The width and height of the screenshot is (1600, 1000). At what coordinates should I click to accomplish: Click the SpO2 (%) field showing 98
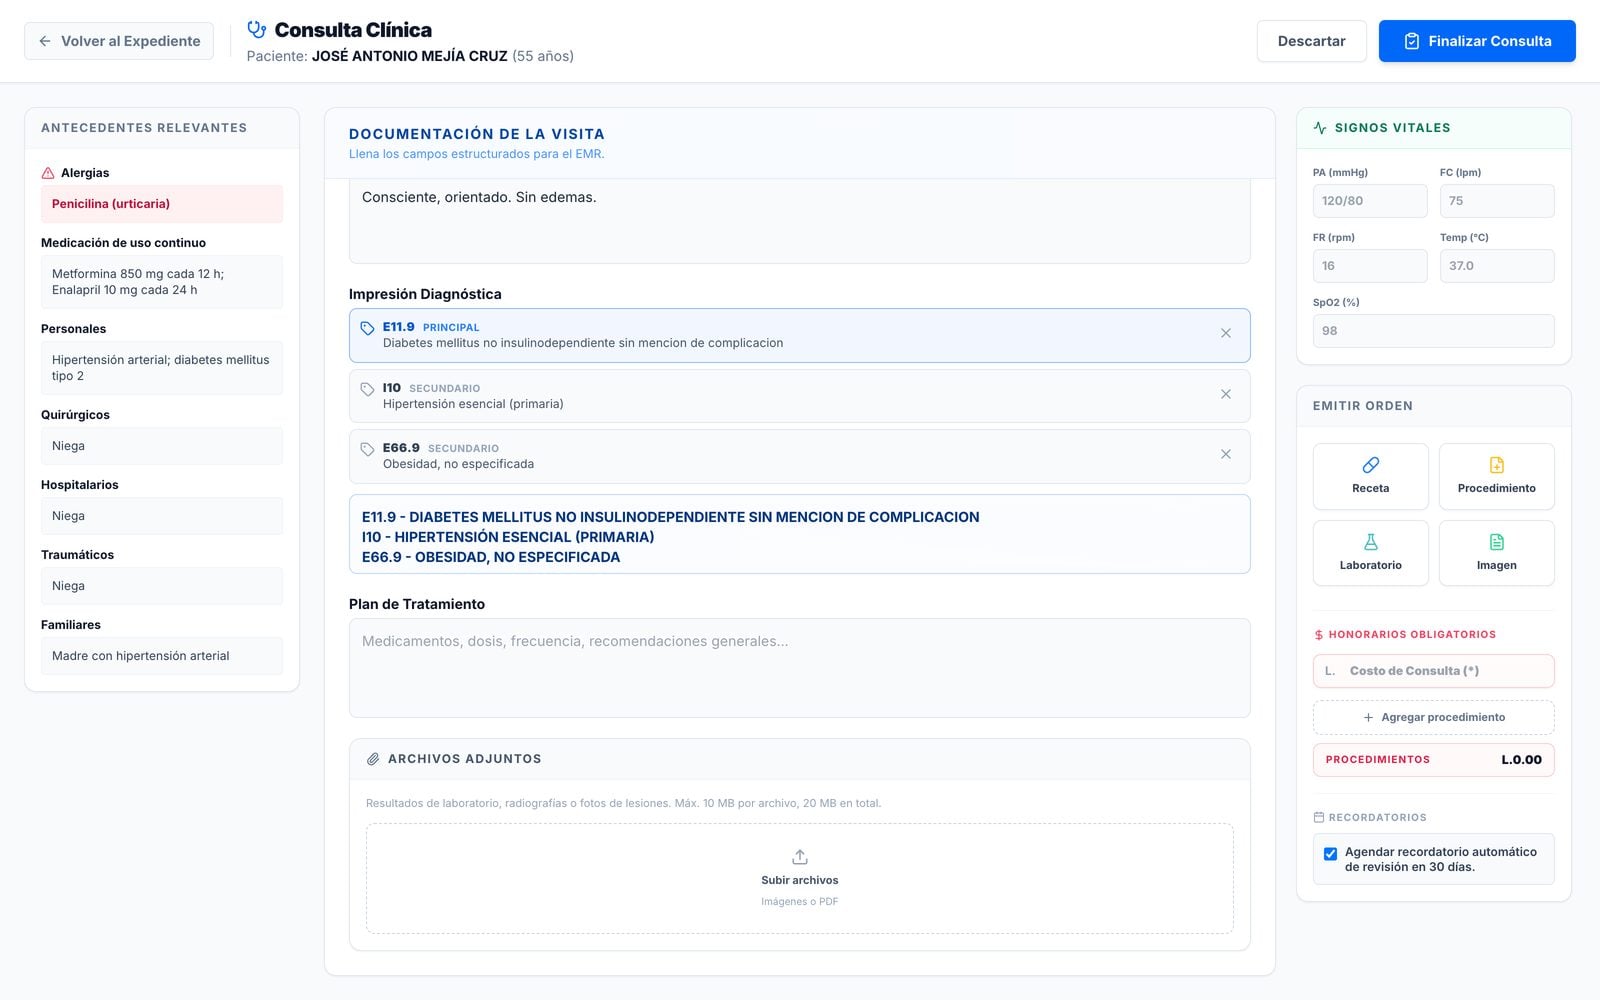pyautogui.click(x=1433, y=331)
